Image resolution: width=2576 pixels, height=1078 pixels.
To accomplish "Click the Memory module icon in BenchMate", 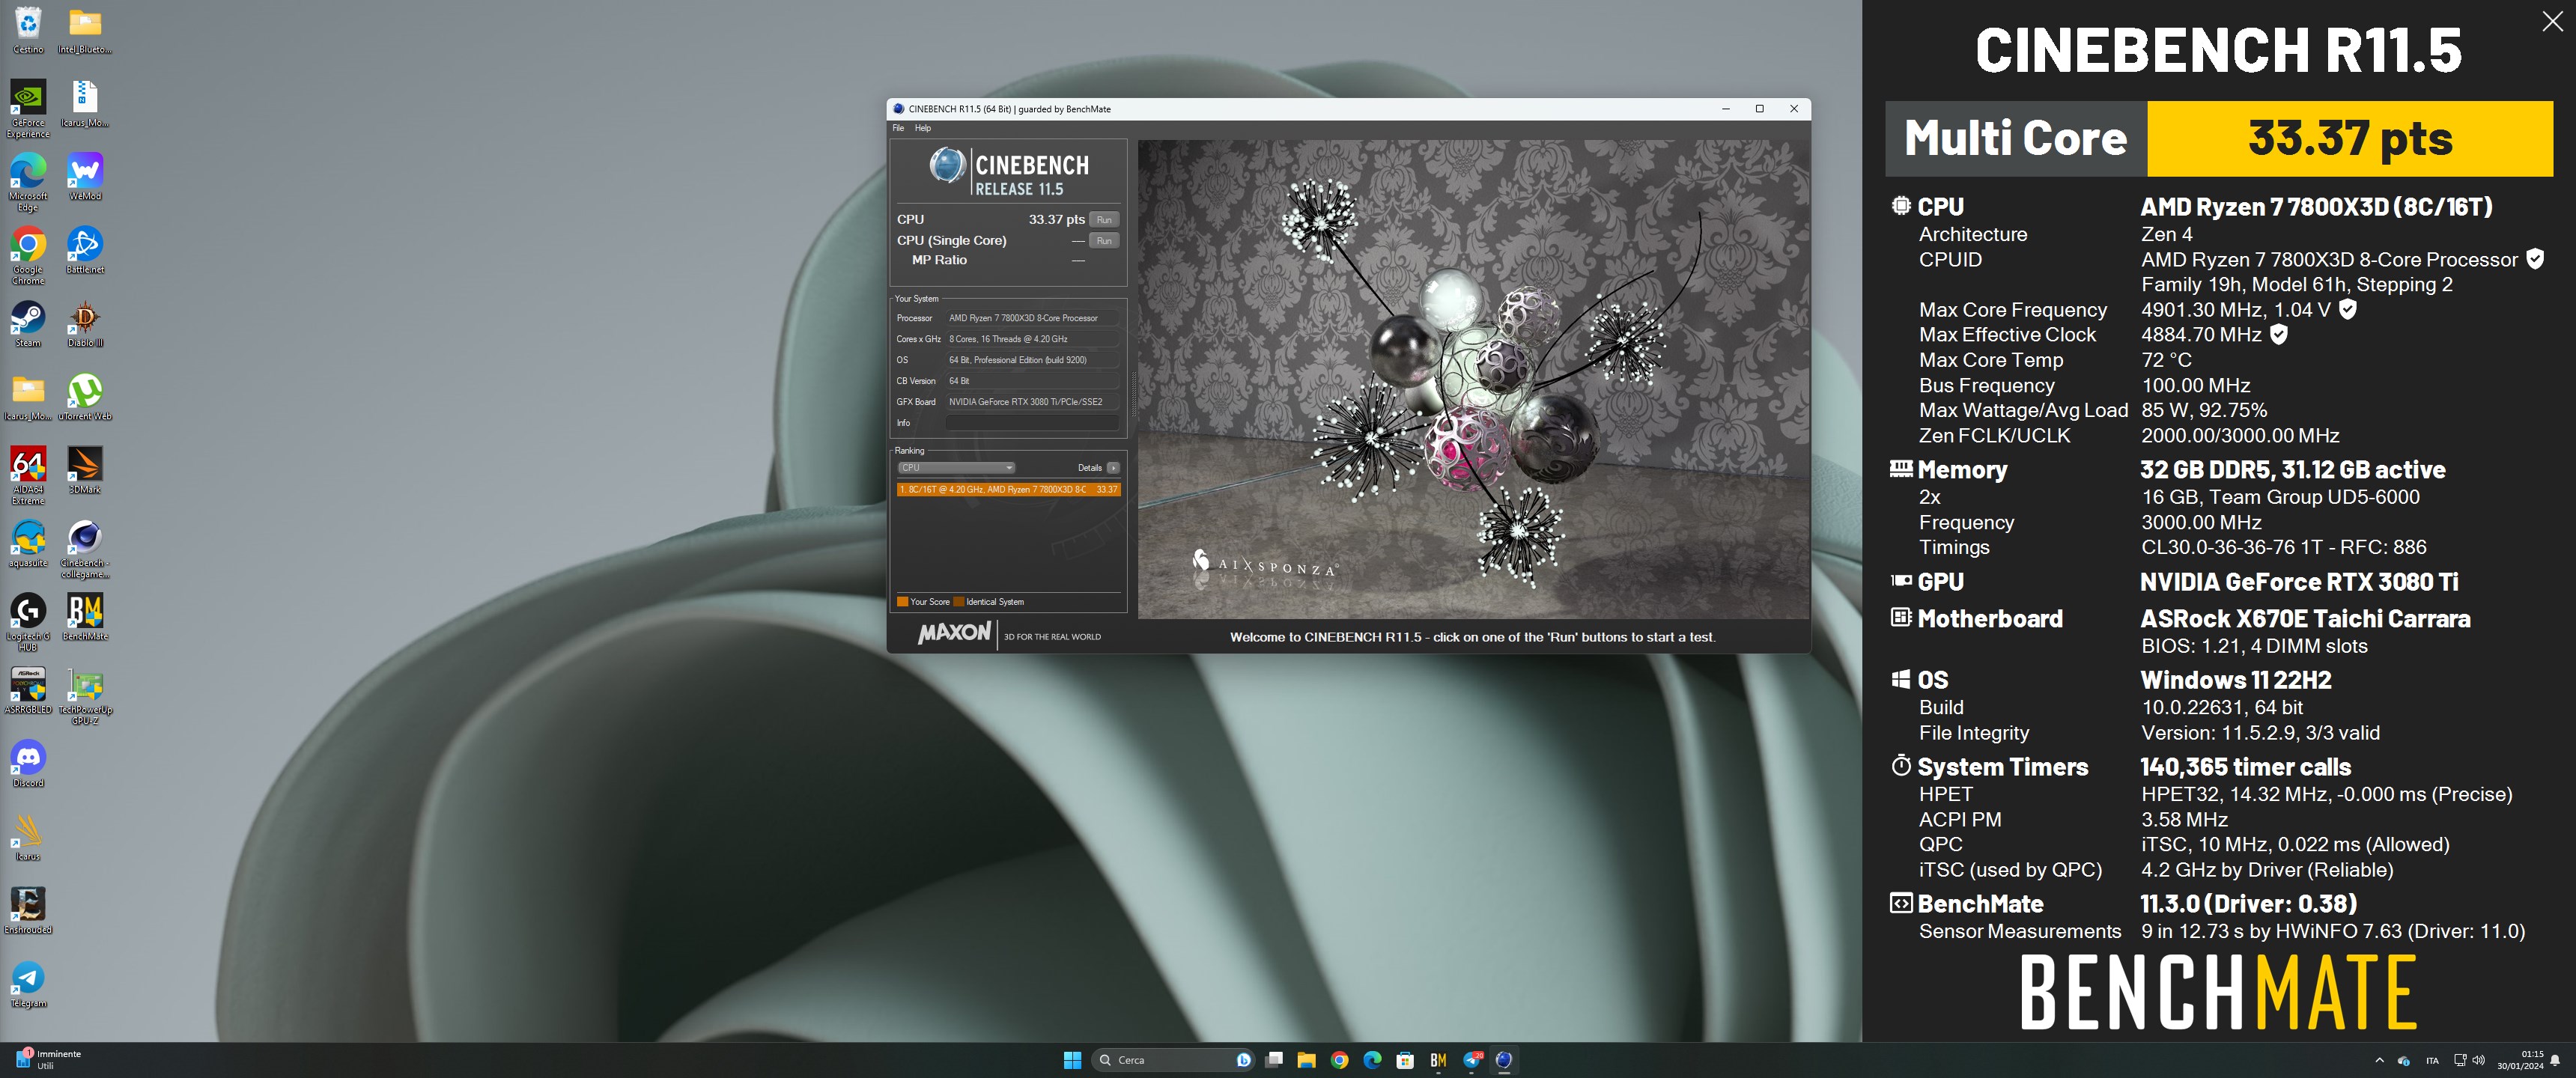I will pos(1900,468).
